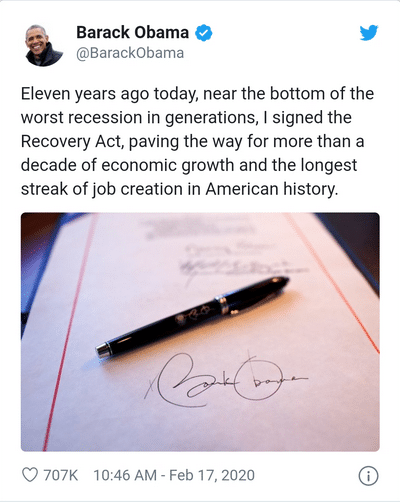Click the black pen in the photo

[192, 317]
